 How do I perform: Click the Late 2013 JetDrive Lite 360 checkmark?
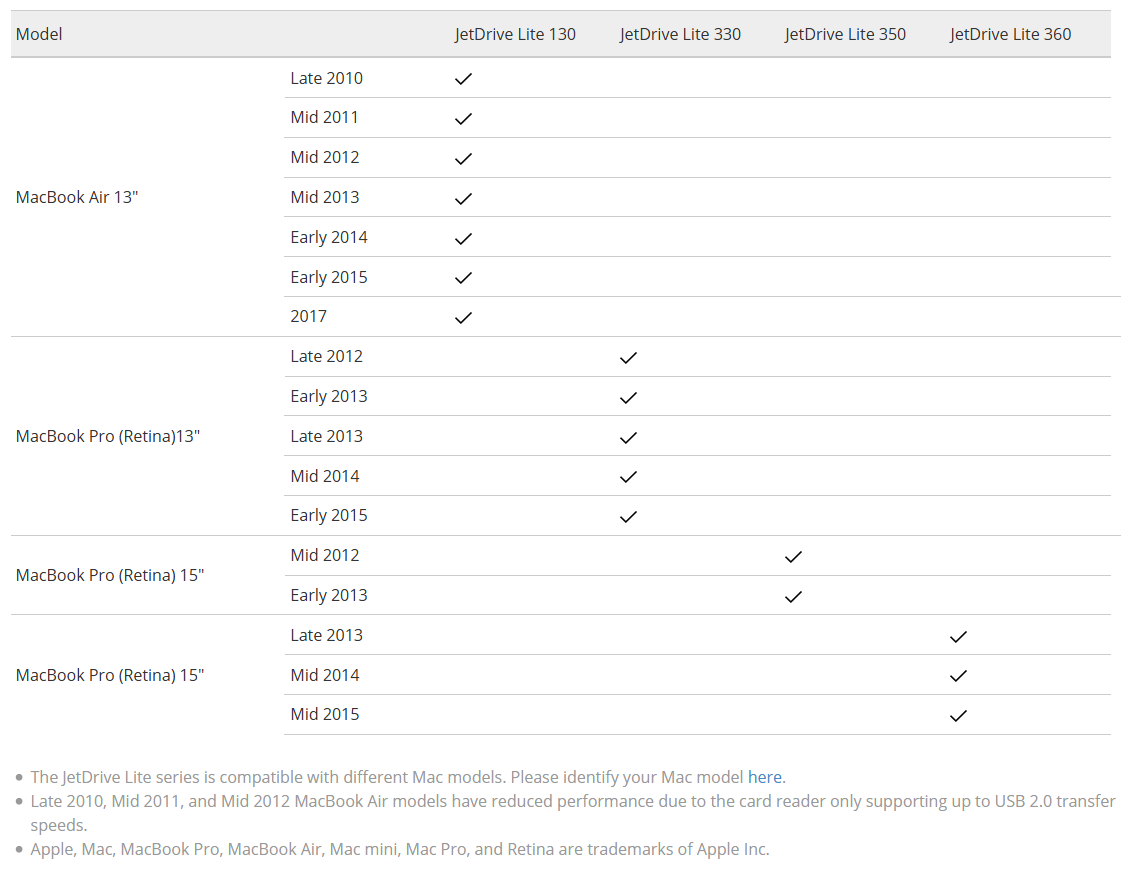[958, 637]
